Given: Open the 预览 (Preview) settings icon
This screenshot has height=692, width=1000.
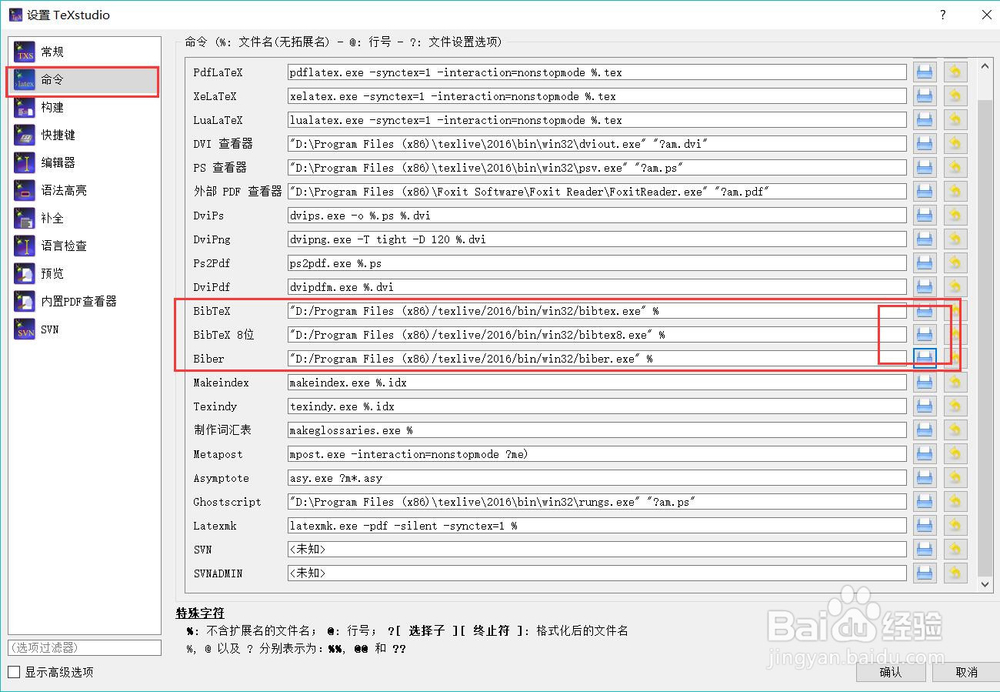Looking at the screenshot, I should (24, 273).
